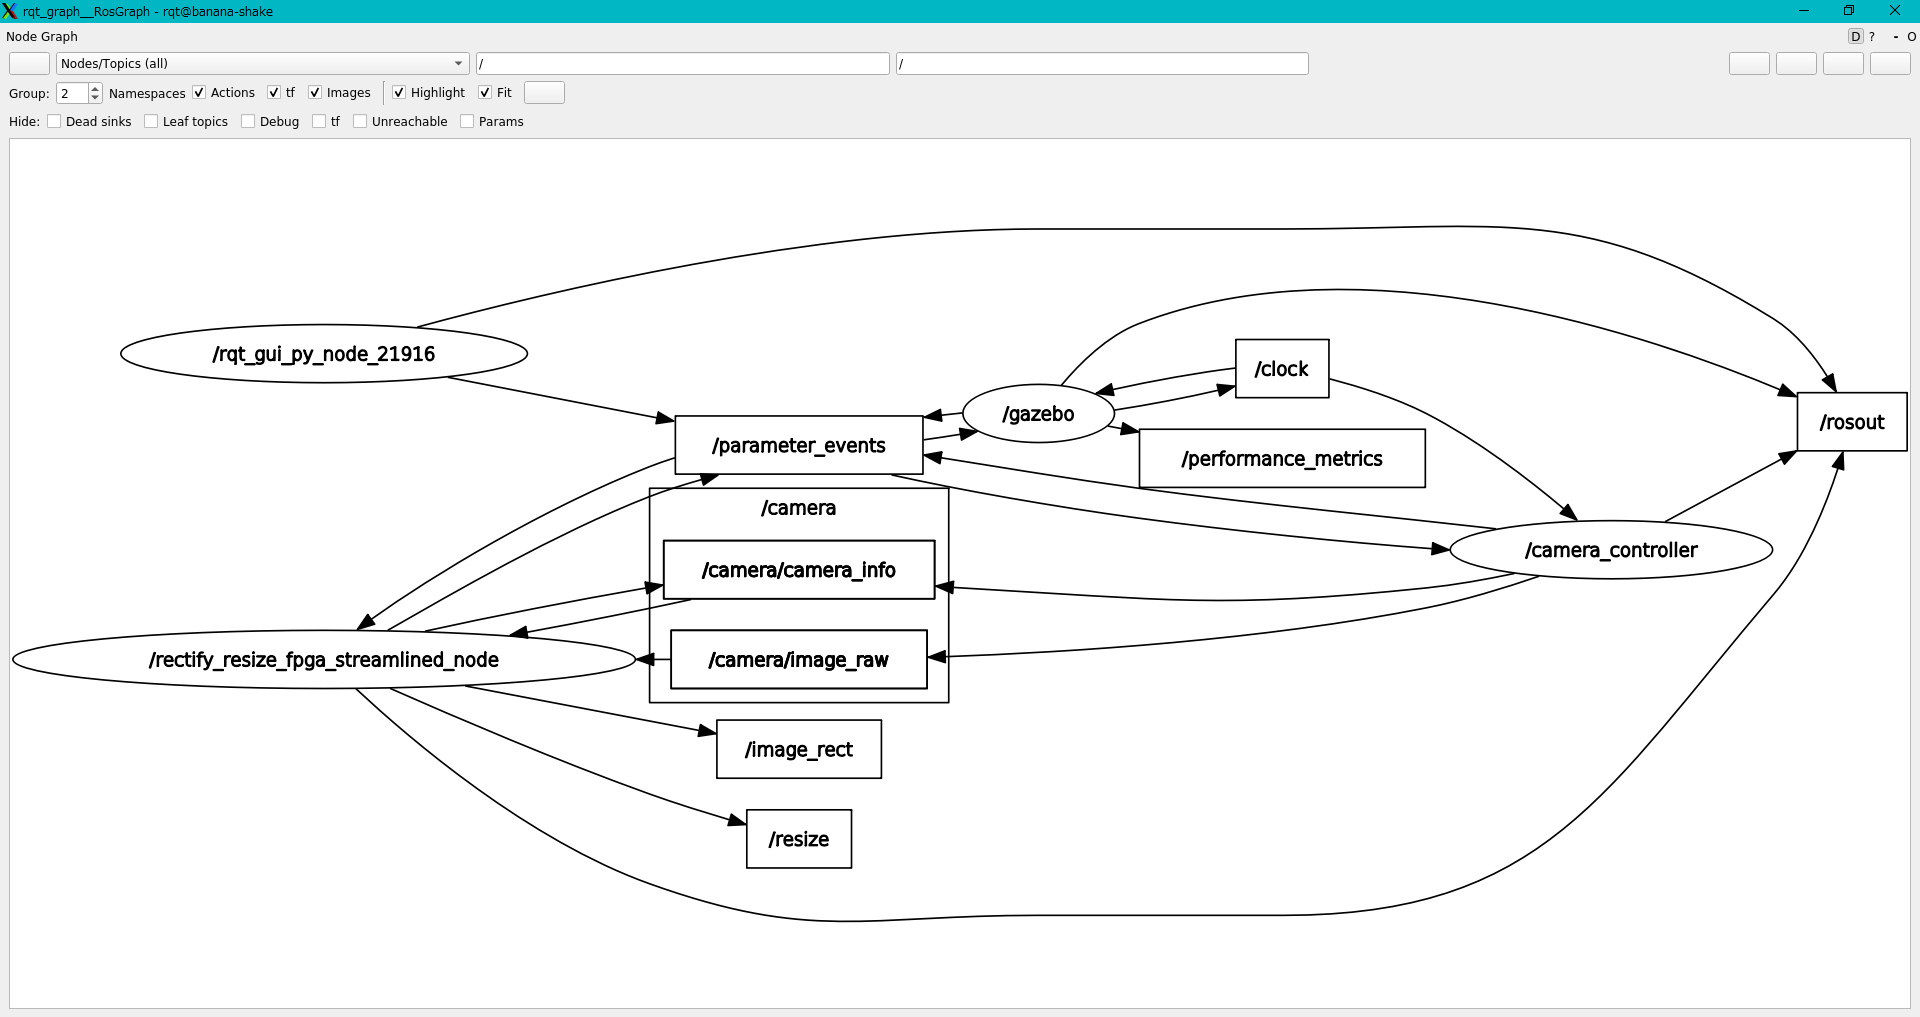
Task: Click the Hide: label
Action: point(24,121)
